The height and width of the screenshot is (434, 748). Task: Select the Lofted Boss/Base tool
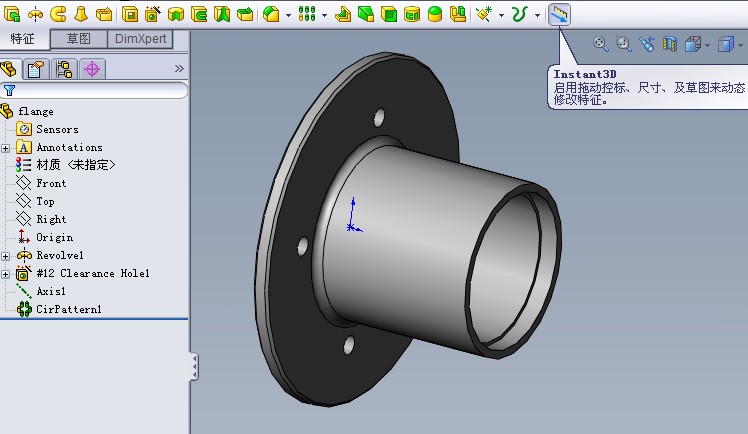coord(81,14)
